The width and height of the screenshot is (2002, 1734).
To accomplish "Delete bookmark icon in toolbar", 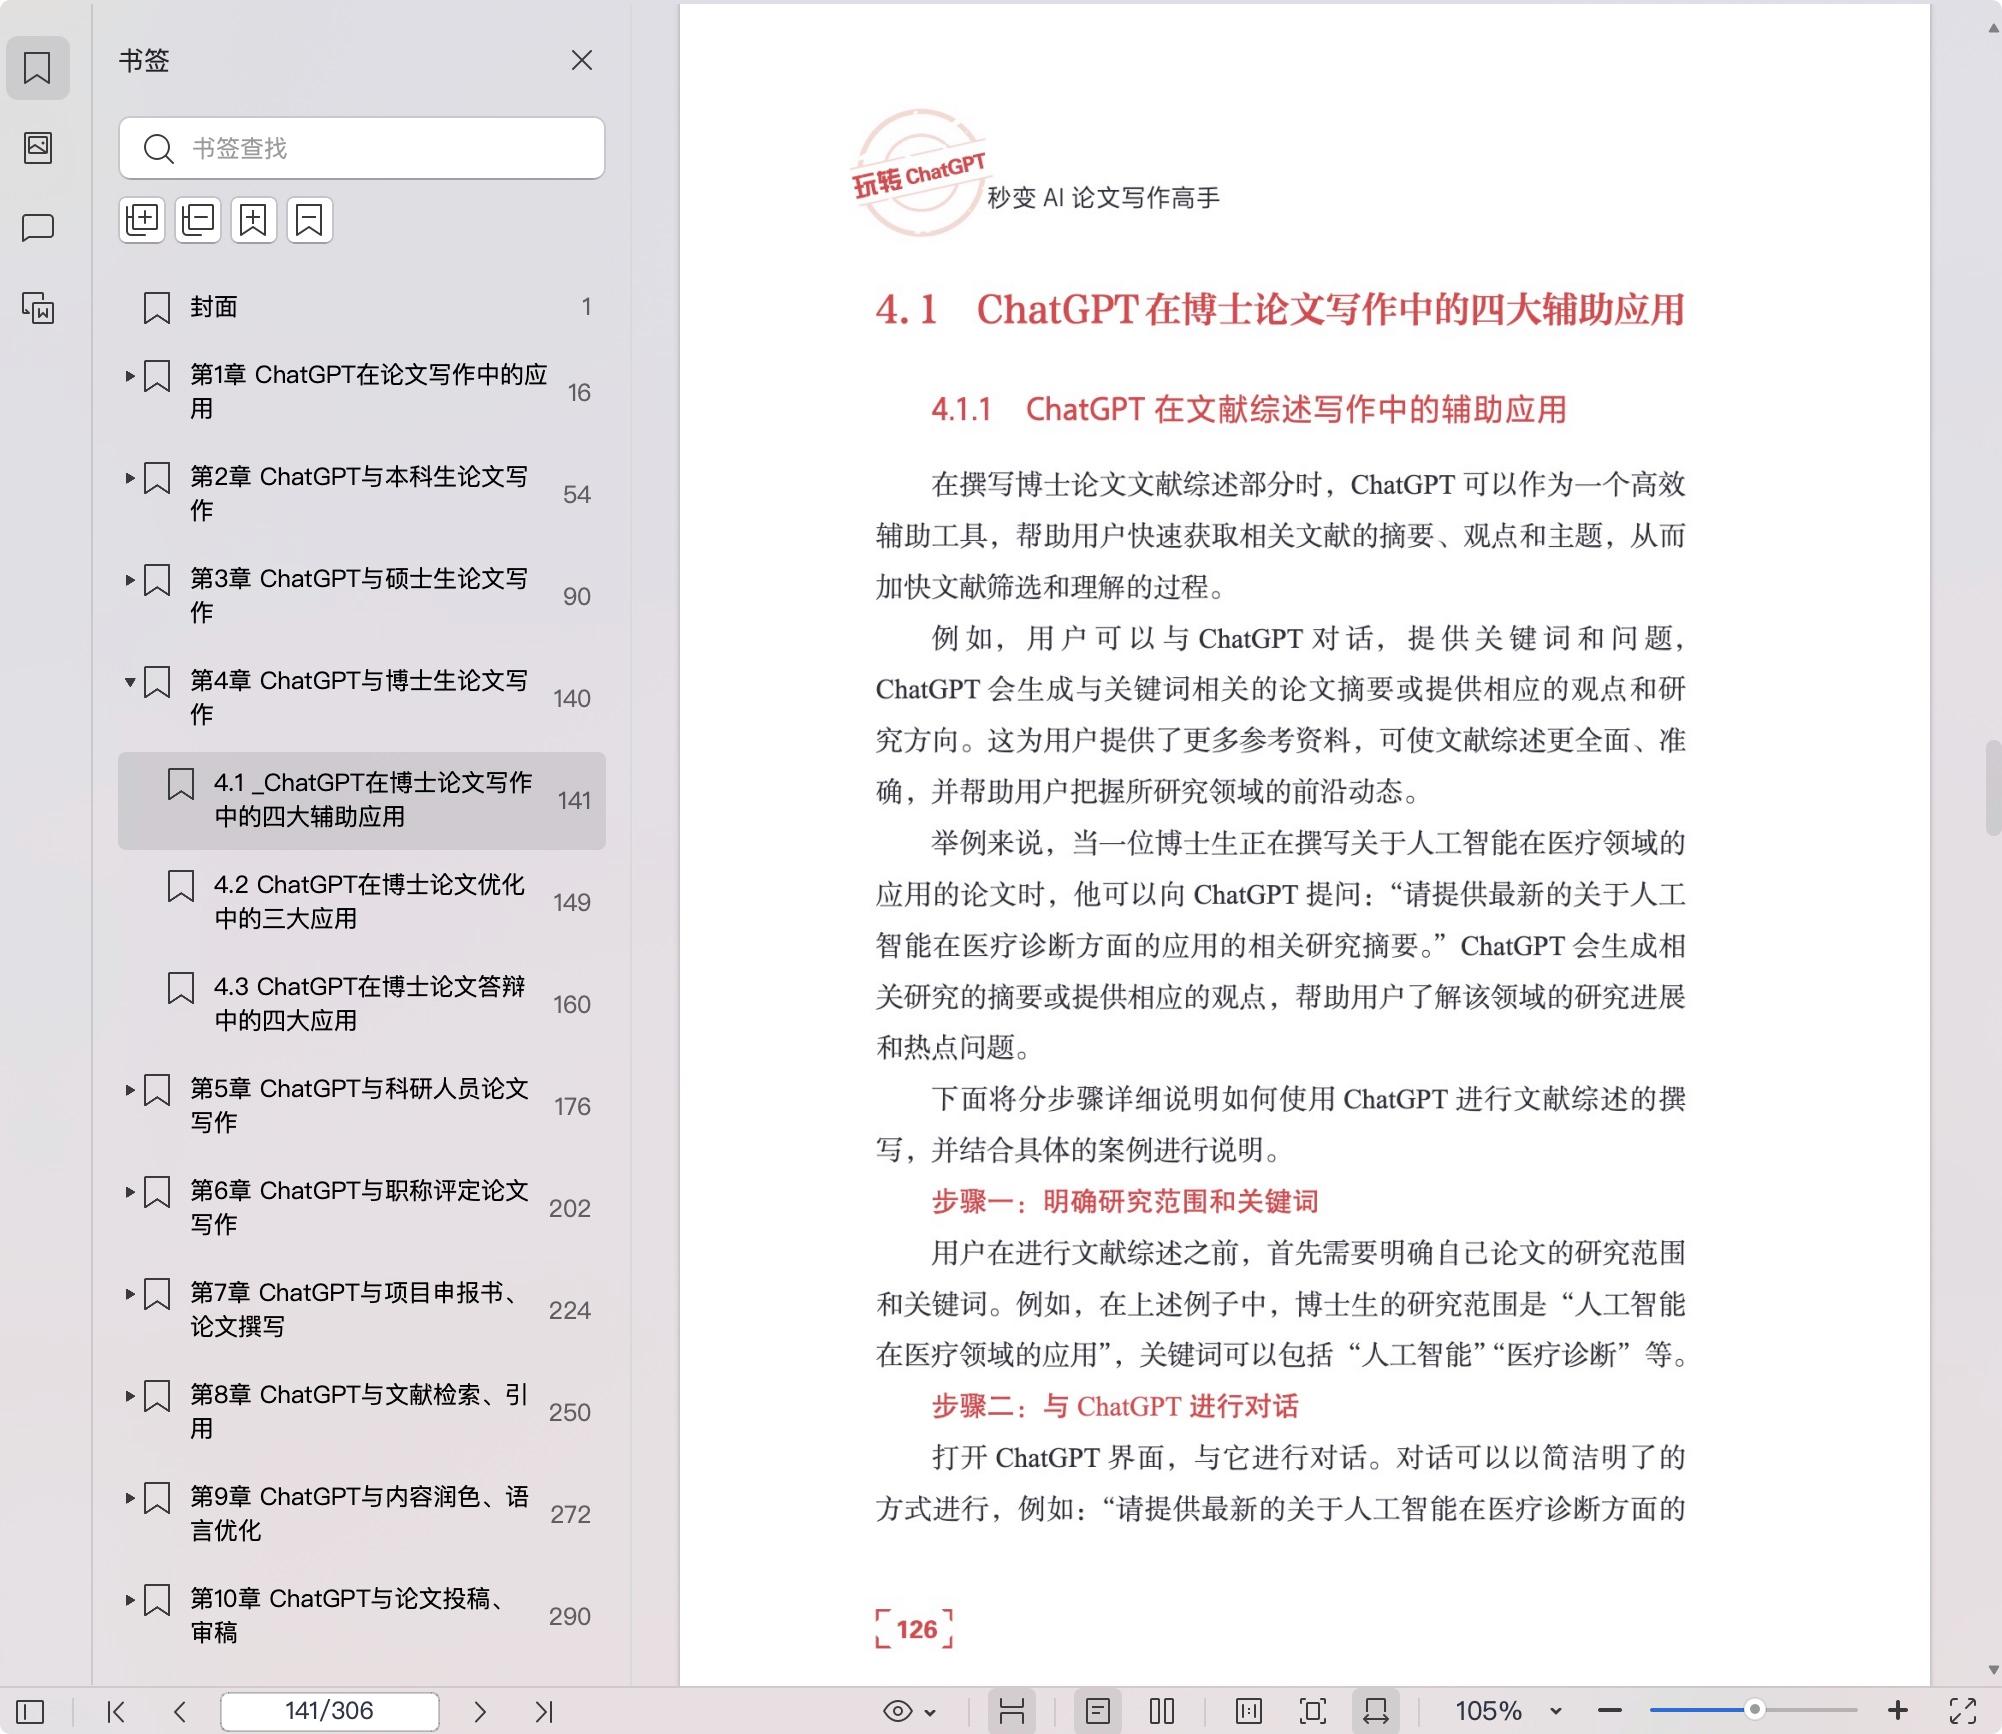I will [x=310, y=220].
